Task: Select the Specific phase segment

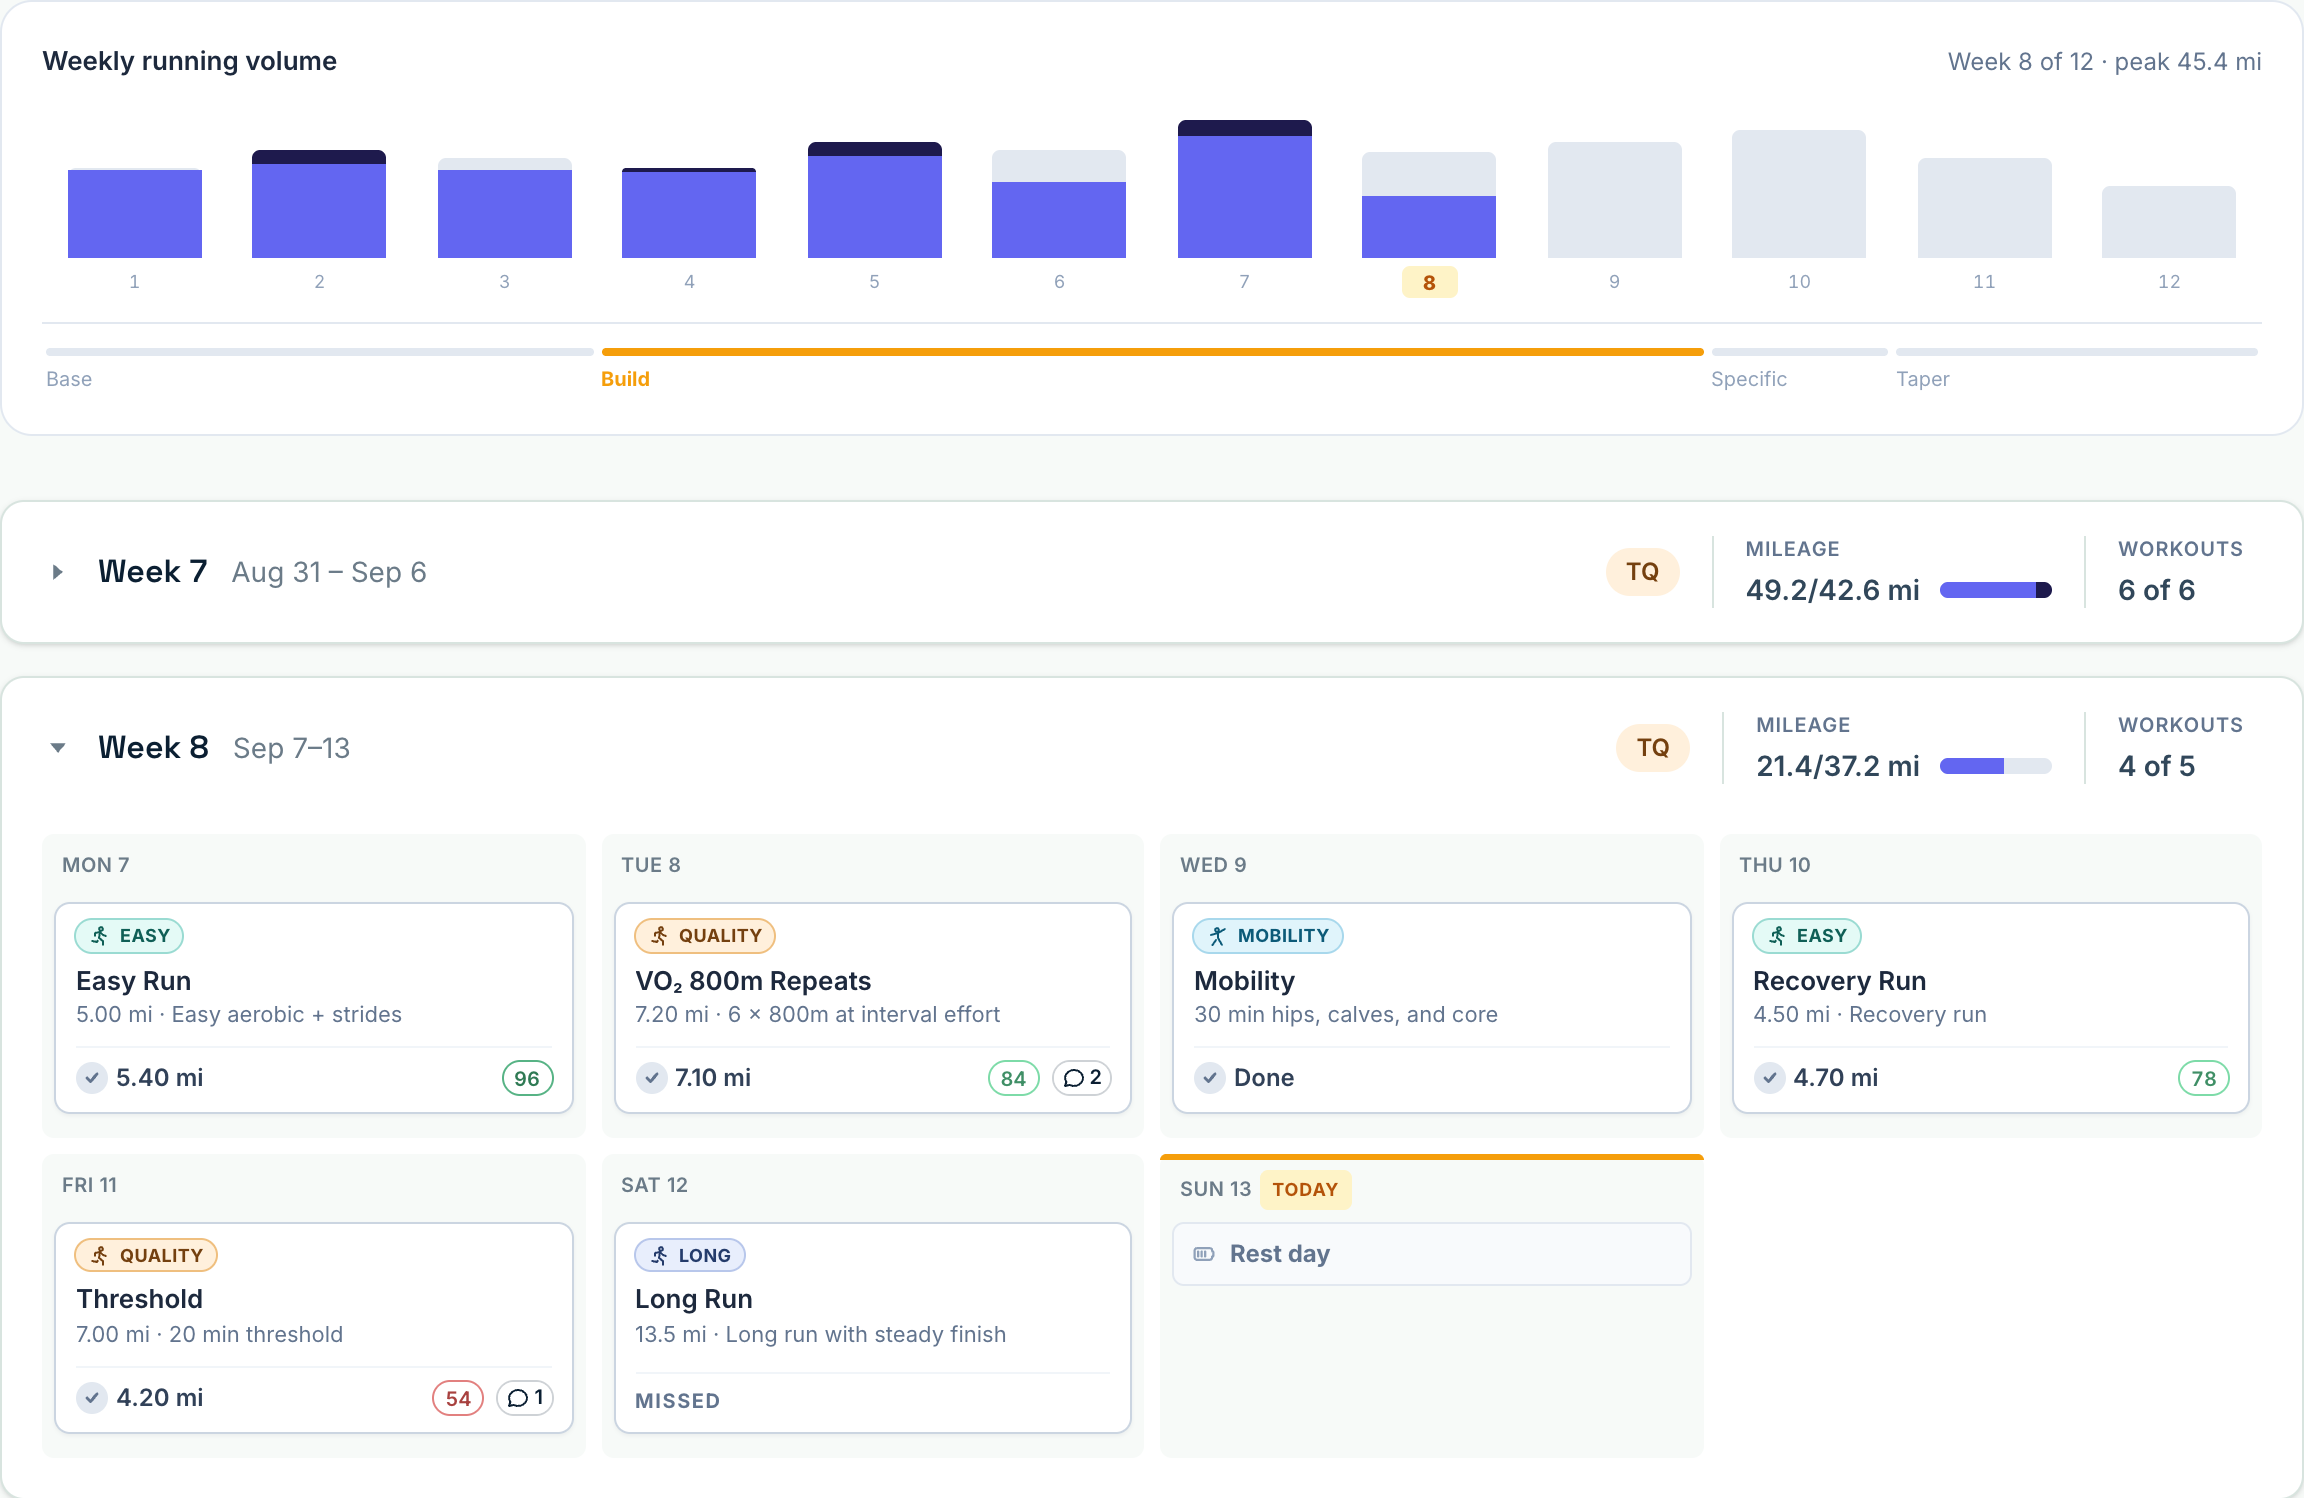Action: [x=1799, y=367]
